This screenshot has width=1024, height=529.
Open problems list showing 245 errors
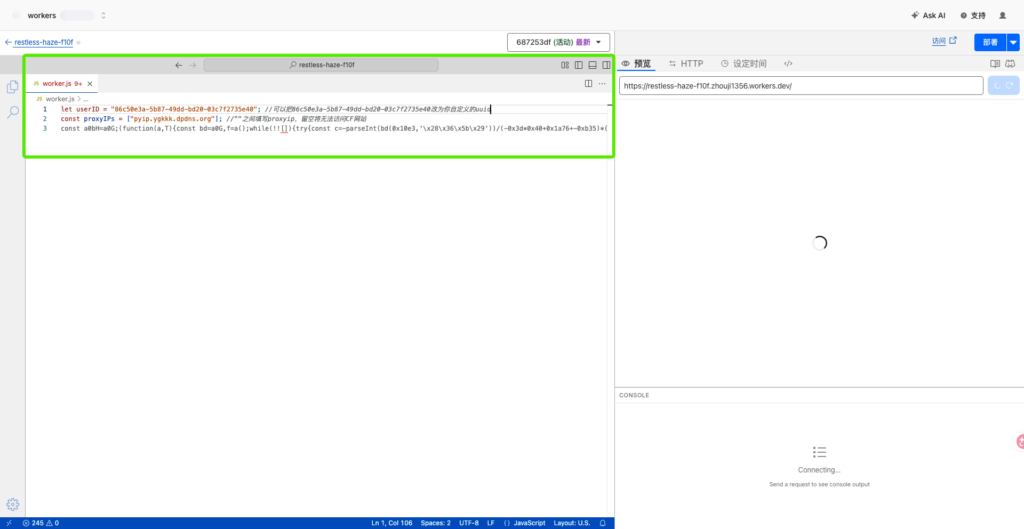[x=40, y=523]
